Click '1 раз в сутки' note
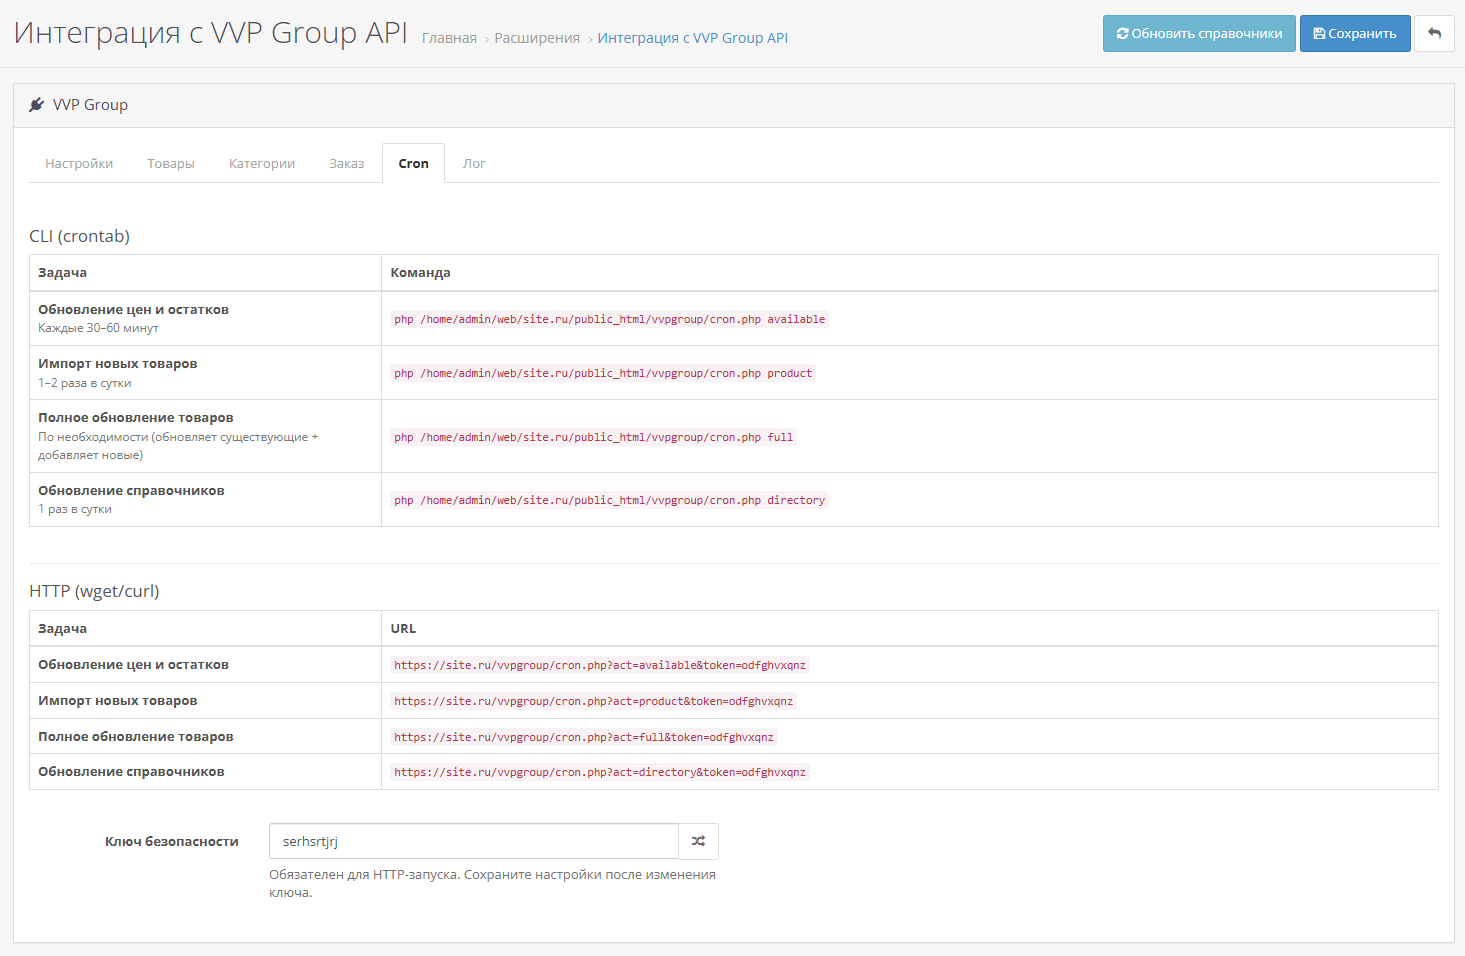Viewport: 1465px width, 956px height. [x=75, y=509]
